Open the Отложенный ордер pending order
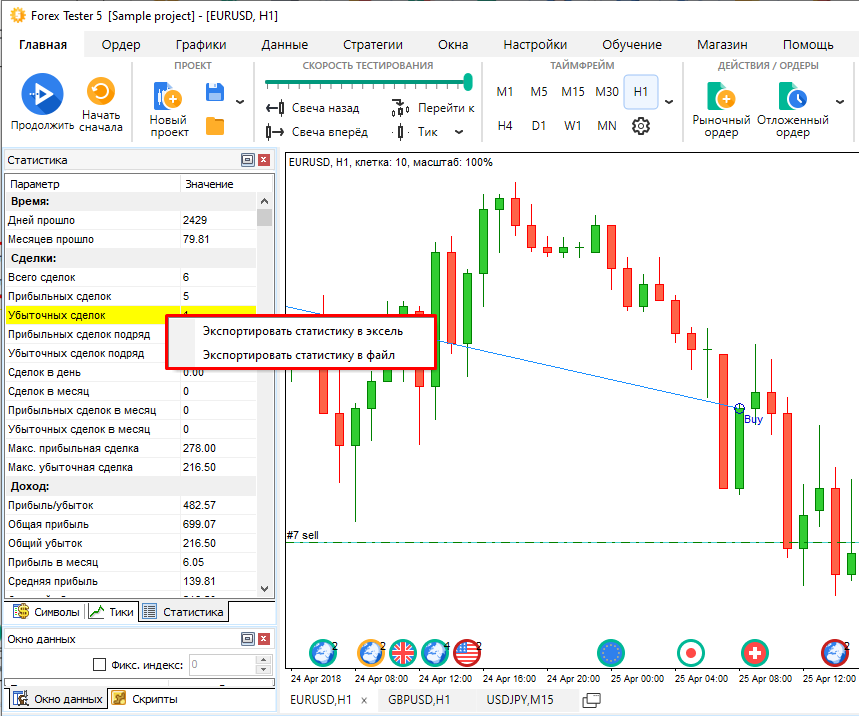The image size is (859, 716). [794, 98]
